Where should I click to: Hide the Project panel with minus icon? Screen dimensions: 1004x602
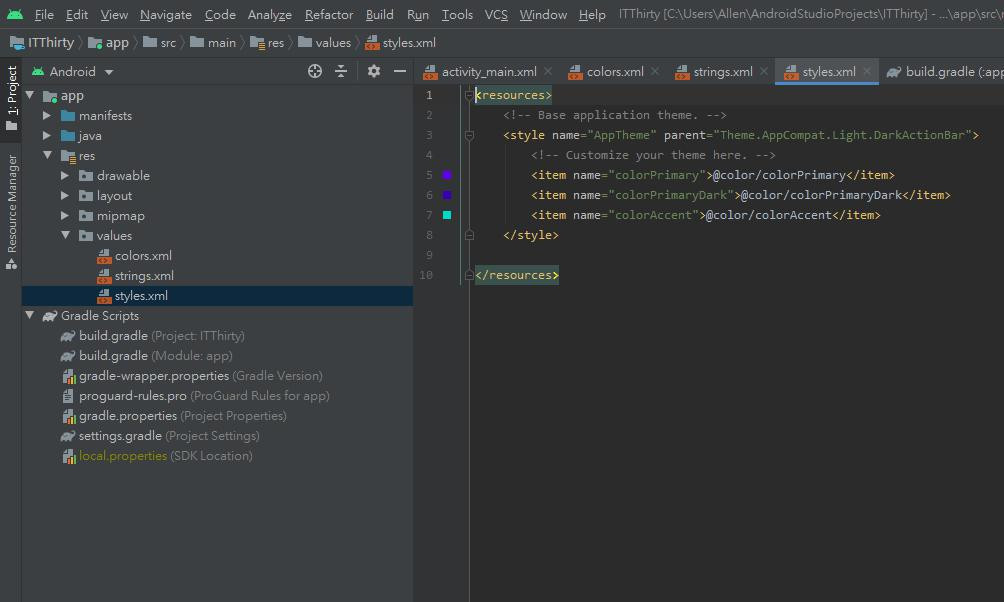[400, 71]
